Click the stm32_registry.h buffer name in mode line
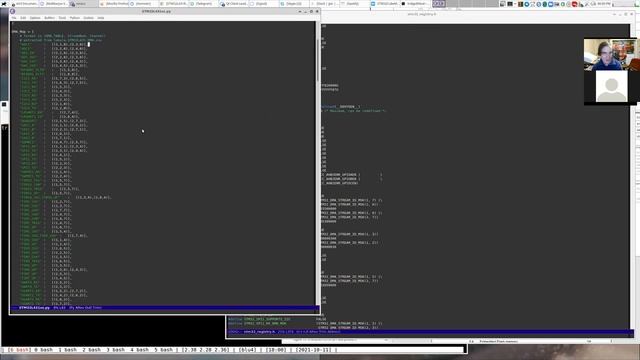The width and height of the screenshot is (640, 360). (x=260, y=332)
